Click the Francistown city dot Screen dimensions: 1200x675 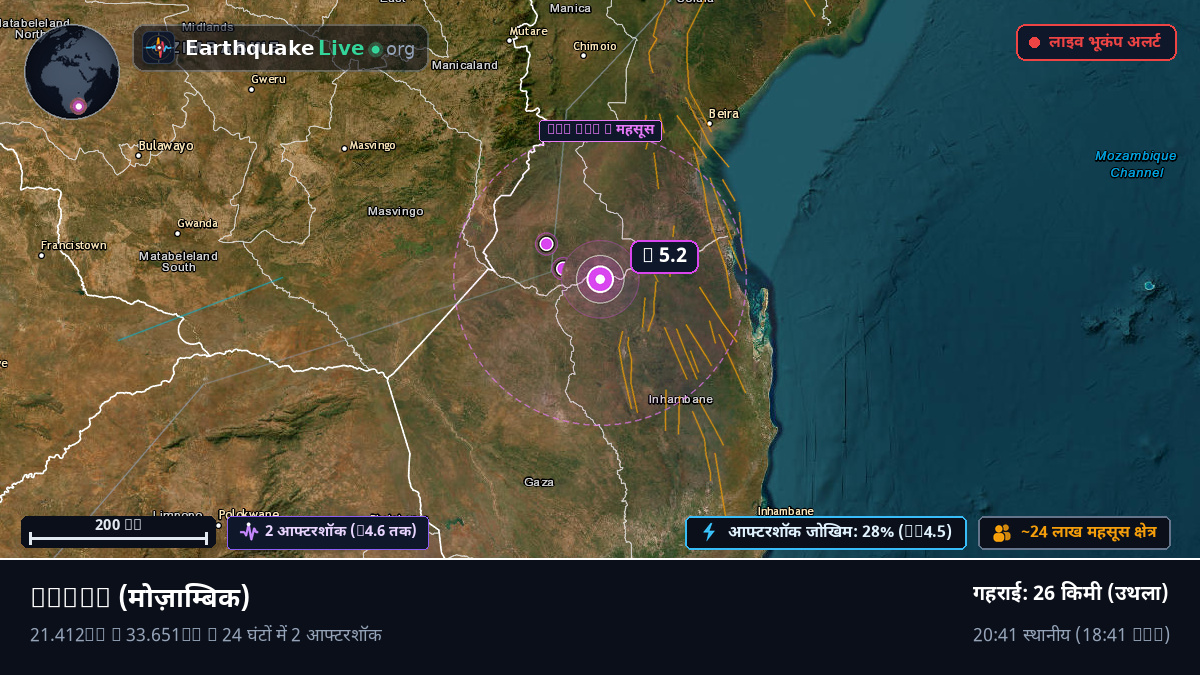41,255
